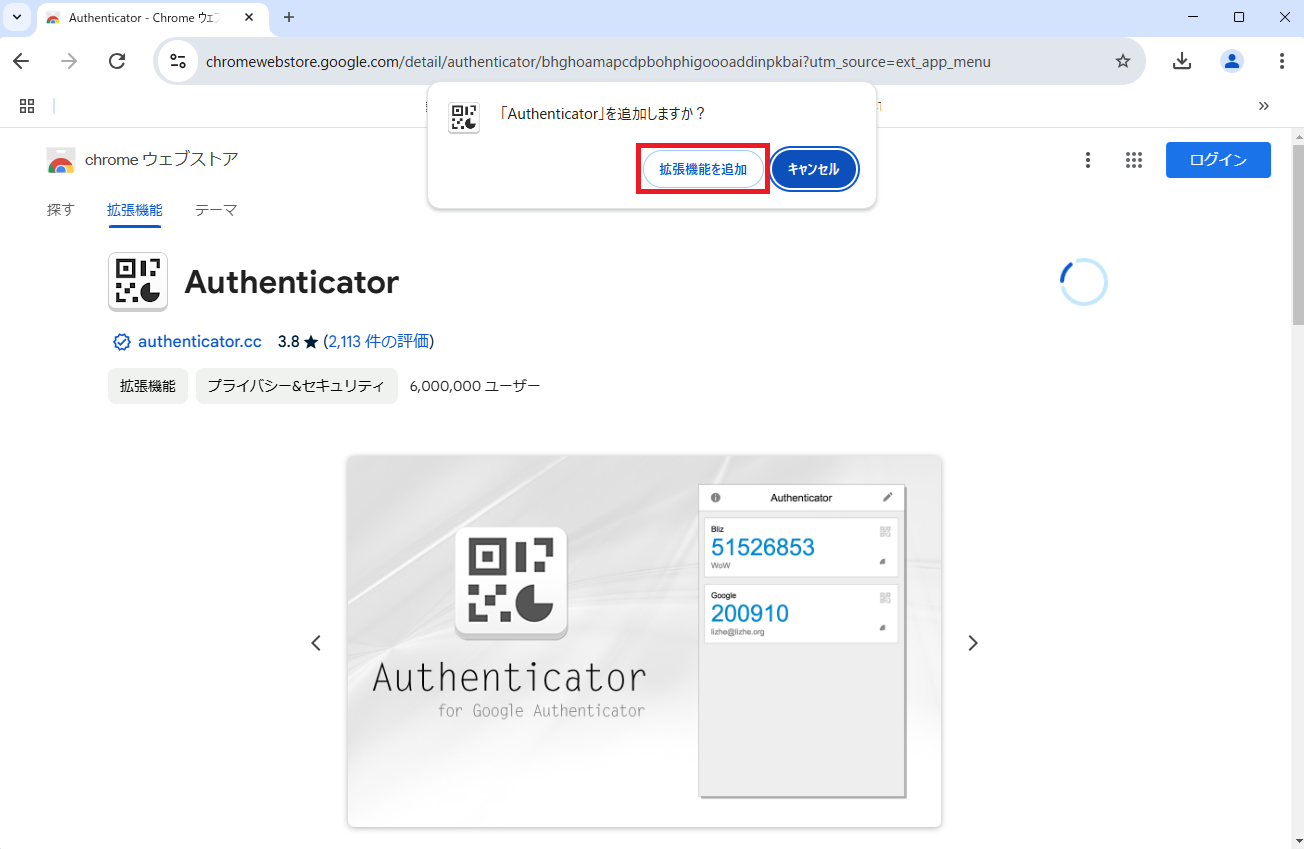
Task: Open the 2,113 件の評価 ratings link
Action: point(376,341)
